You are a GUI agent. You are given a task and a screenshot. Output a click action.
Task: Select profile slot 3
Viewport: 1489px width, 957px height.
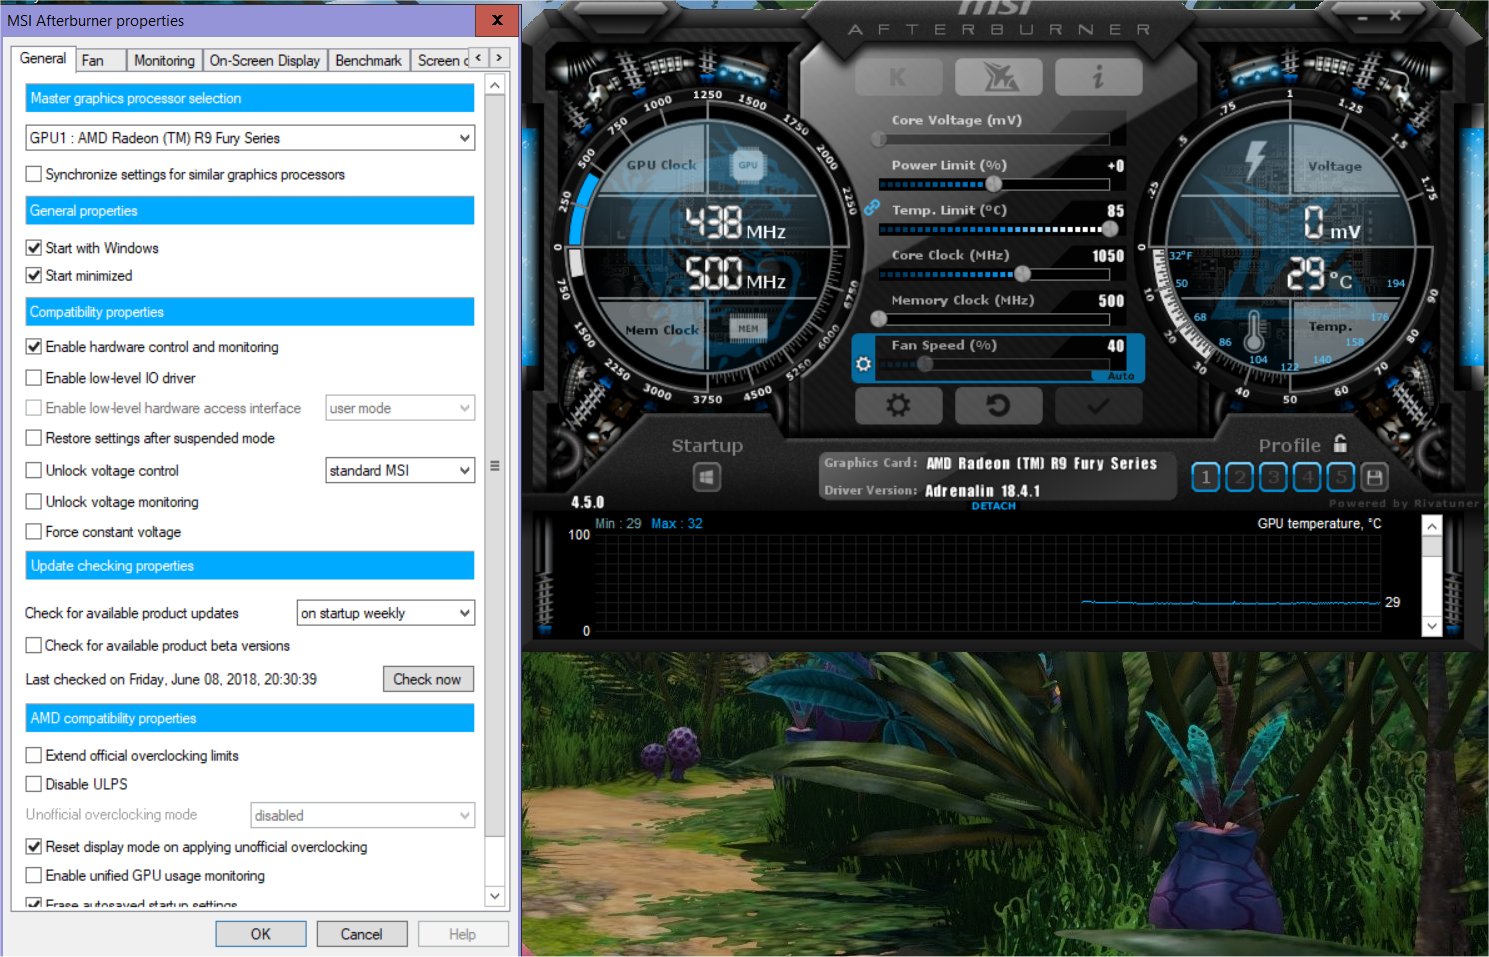[1274, 477]
